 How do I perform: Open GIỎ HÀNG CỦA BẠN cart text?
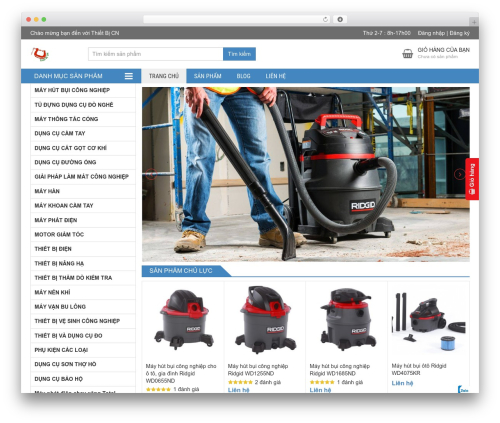tap(443, 50)
